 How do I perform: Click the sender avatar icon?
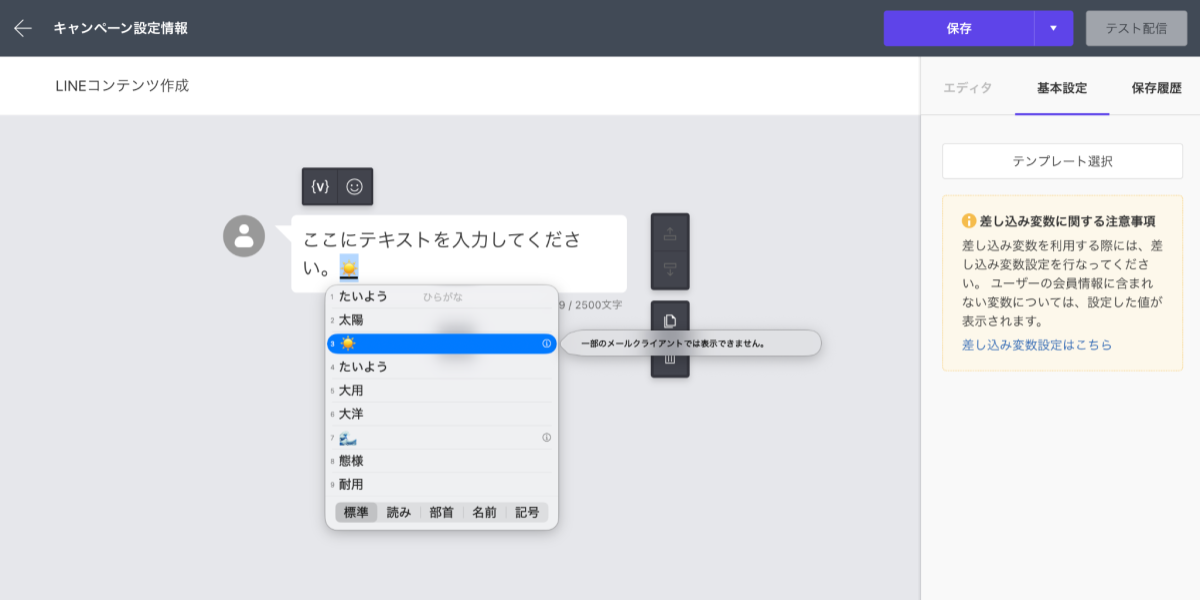click(x=244, y=236)
